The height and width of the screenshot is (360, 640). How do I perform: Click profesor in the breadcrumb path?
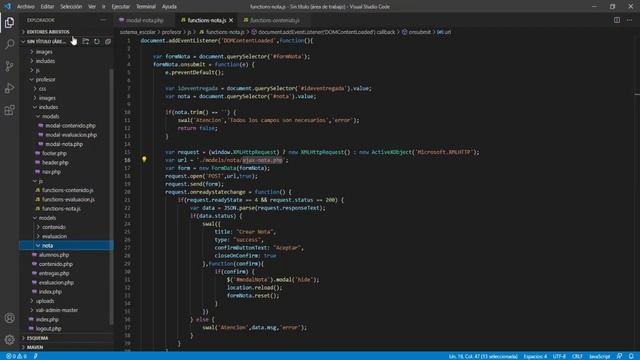[x=171, y=32]
